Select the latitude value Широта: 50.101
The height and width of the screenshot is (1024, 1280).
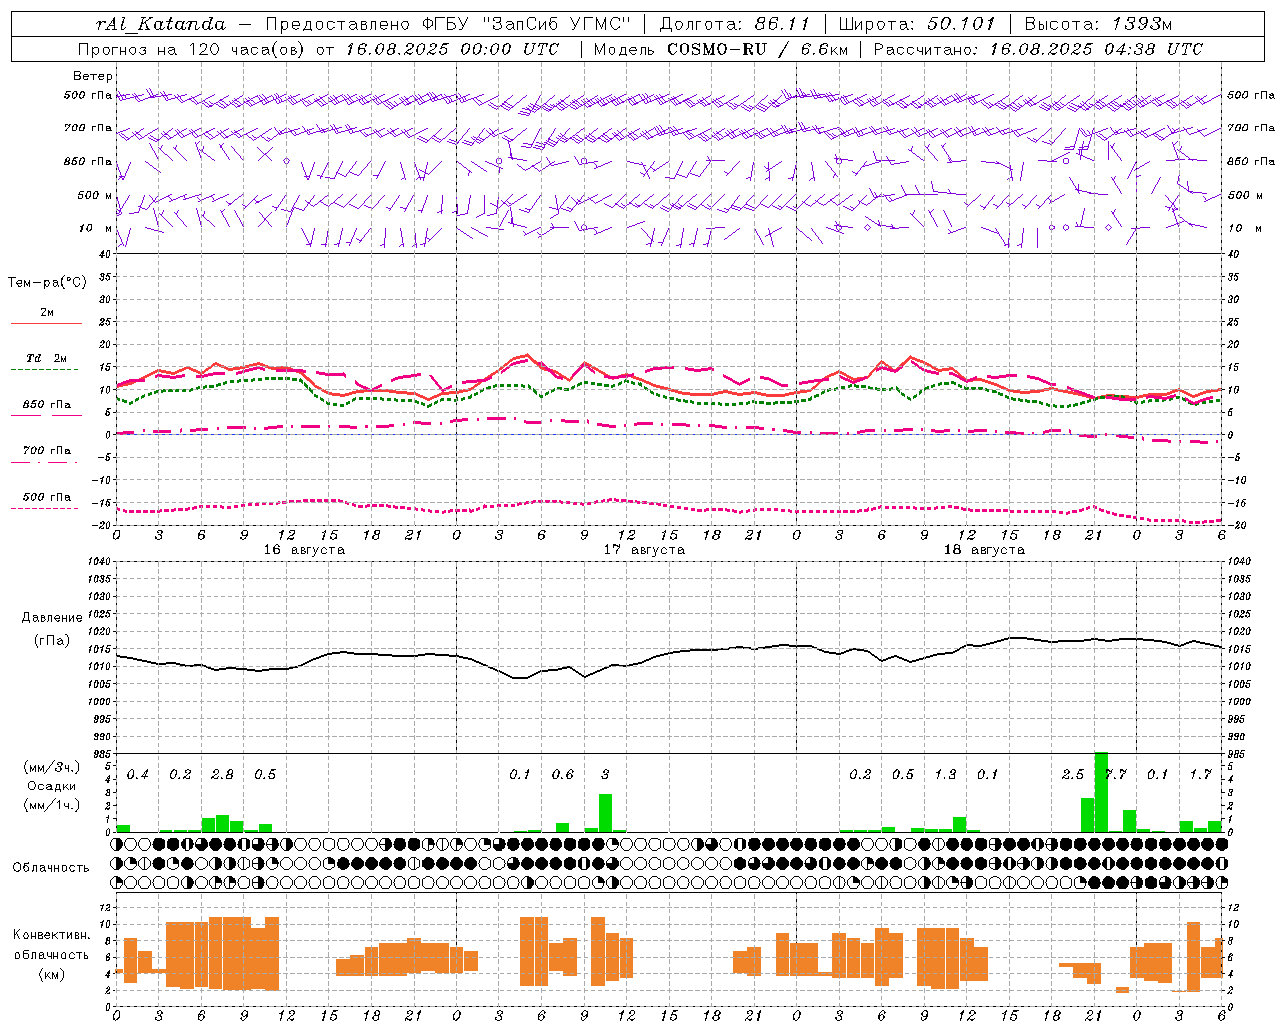pyautogui.click(x=917, y=24)
